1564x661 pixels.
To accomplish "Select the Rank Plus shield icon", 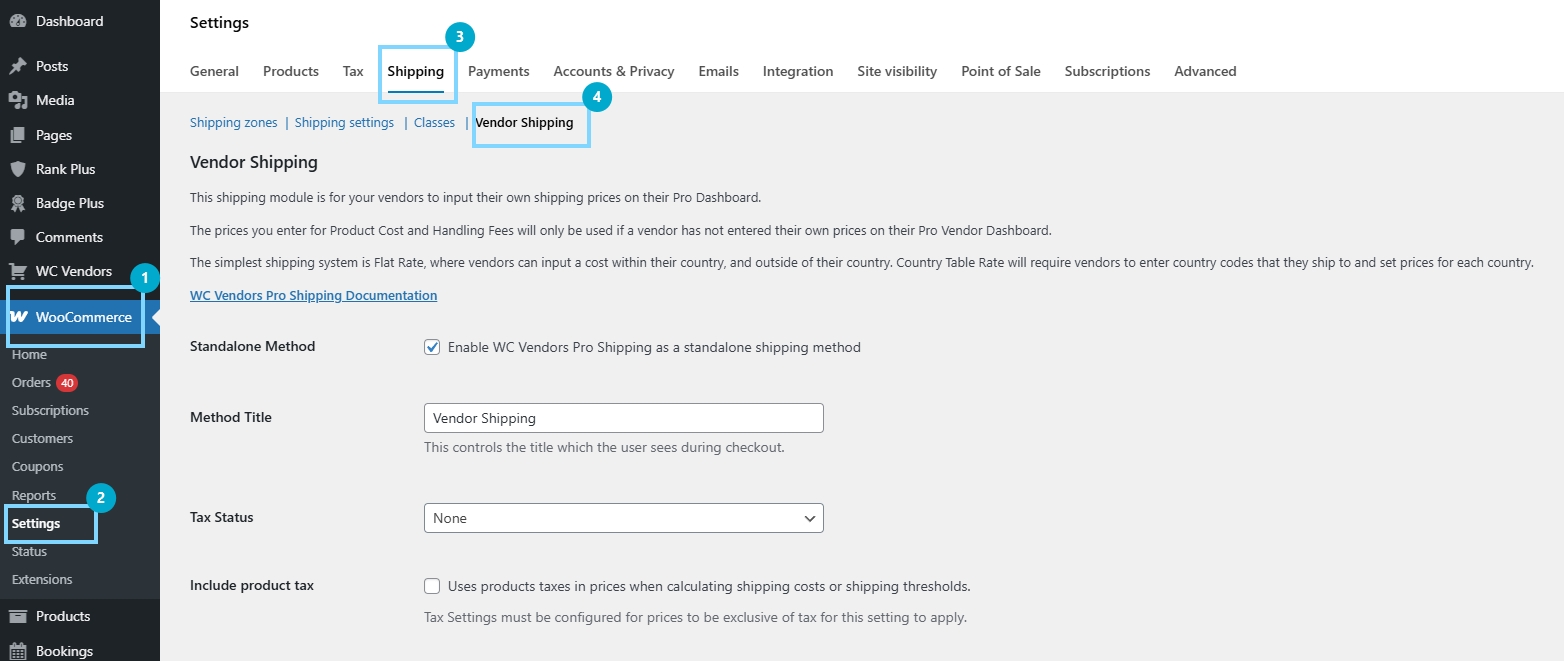I will click(x=18, y=169).
